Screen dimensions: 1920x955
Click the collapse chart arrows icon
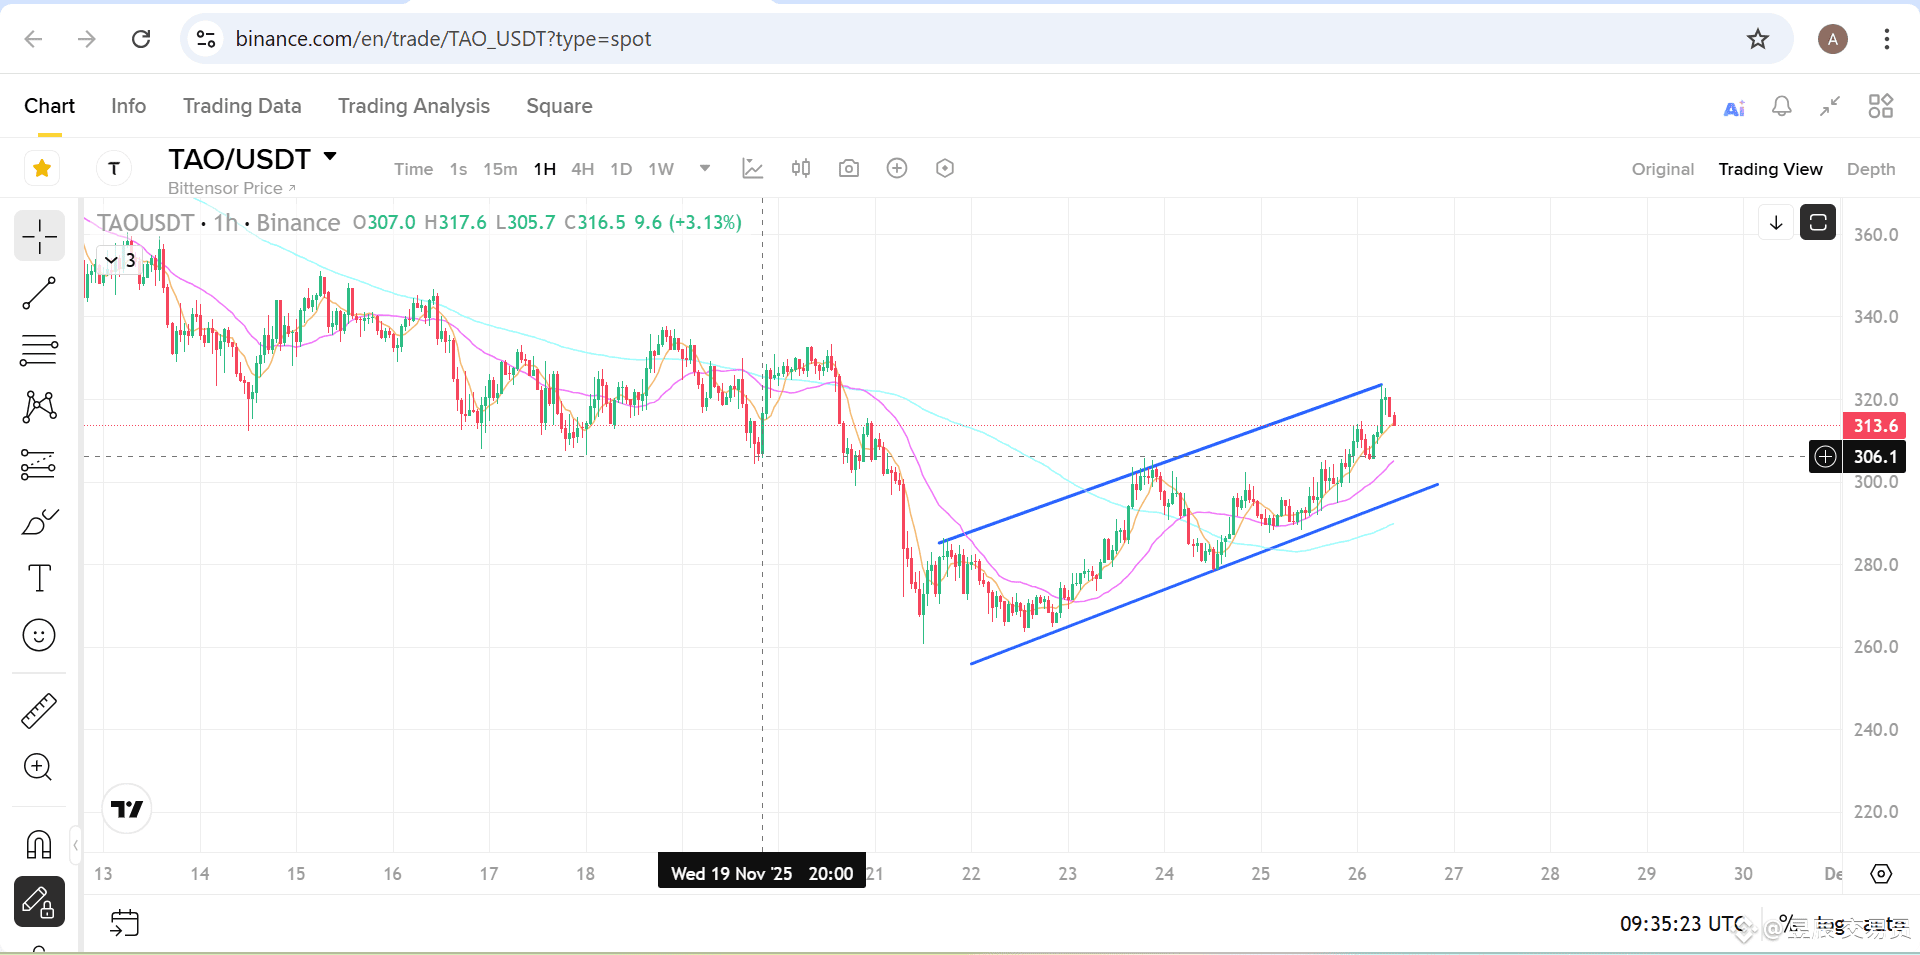click(x=1830, y=106)
